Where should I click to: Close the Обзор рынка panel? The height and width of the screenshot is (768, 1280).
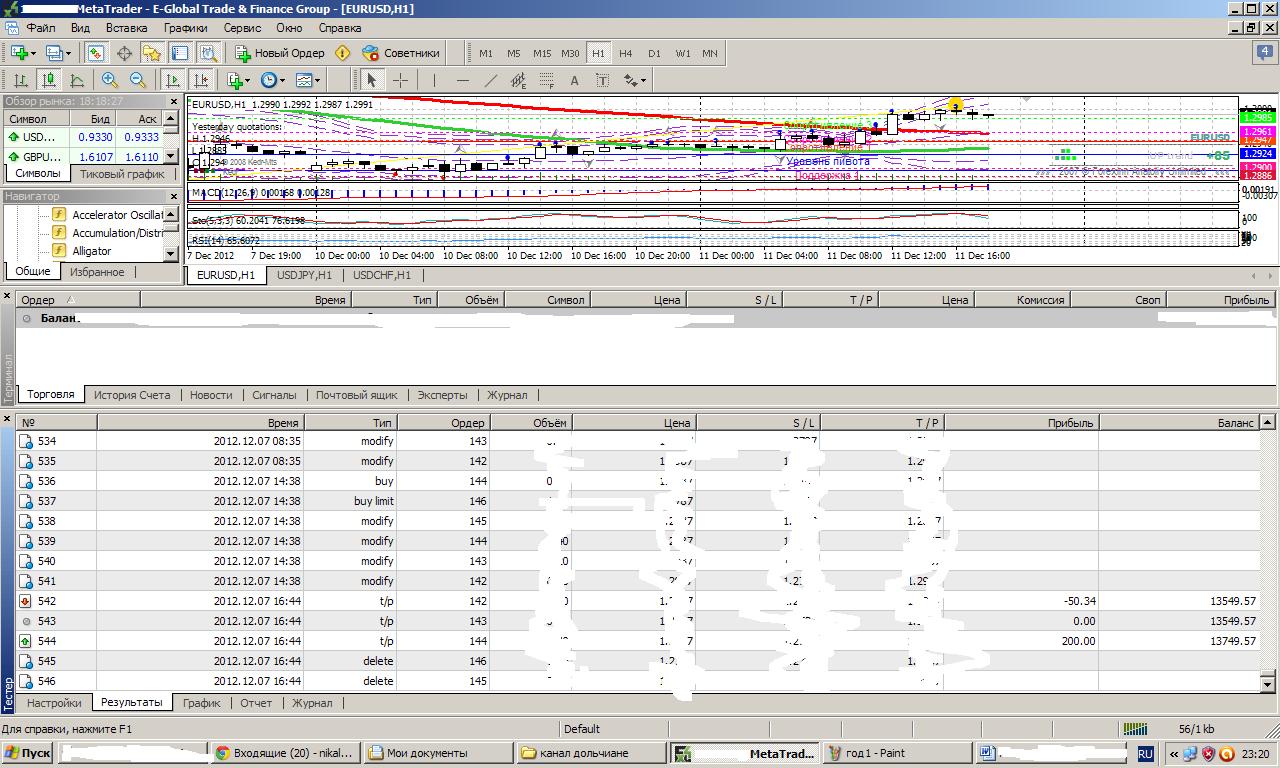[x=174, y=101]
